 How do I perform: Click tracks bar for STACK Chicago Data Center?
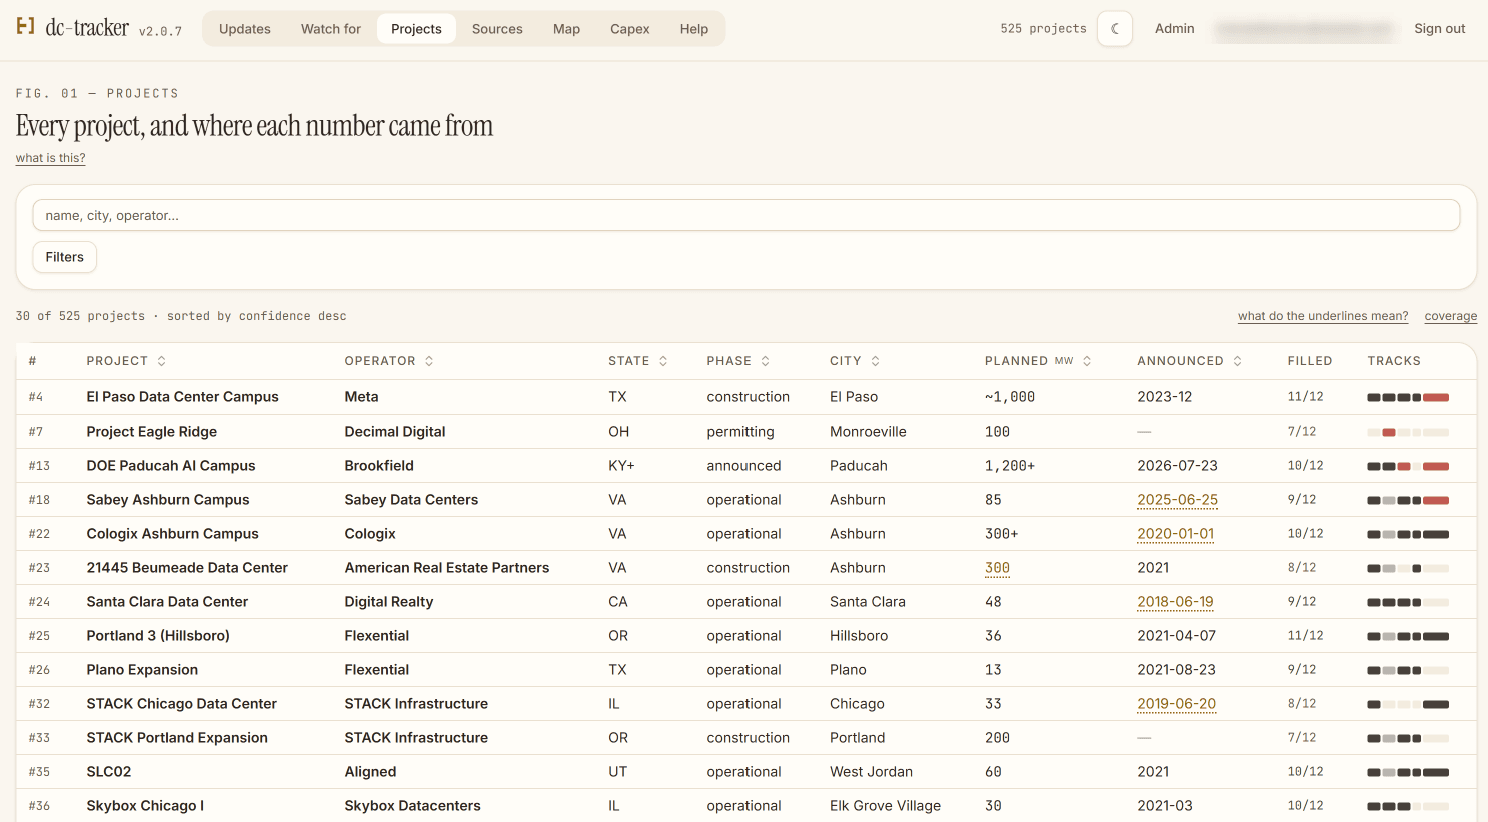(x=1408, y=704)
